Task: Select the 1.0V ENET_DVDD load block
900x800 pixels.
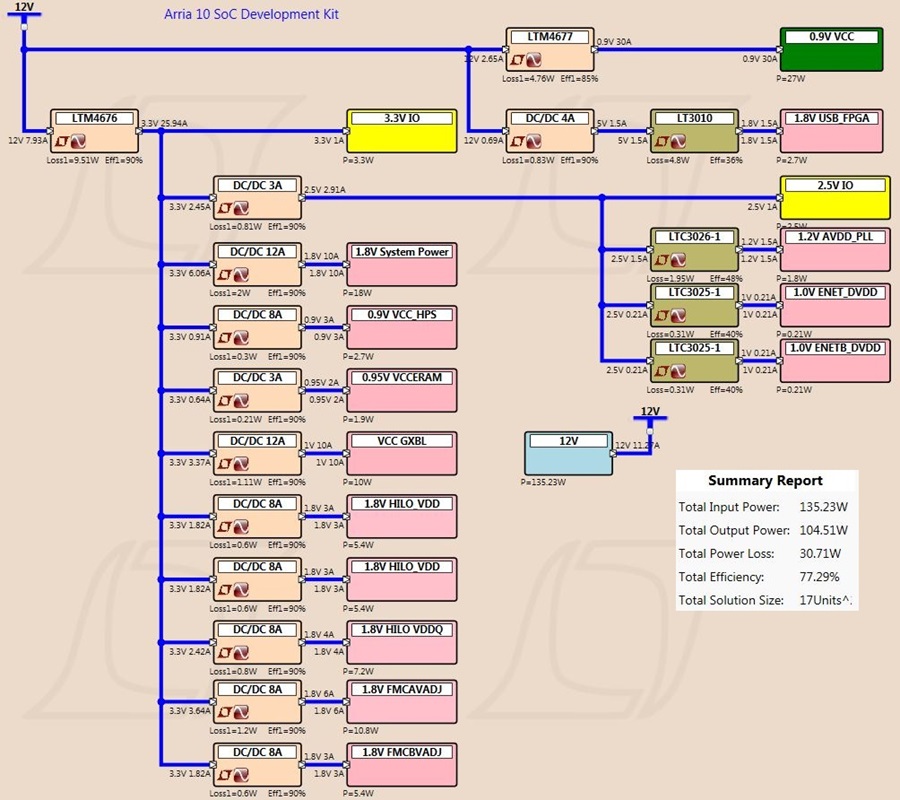Action: pyautogui.click(x=835, y=305)
